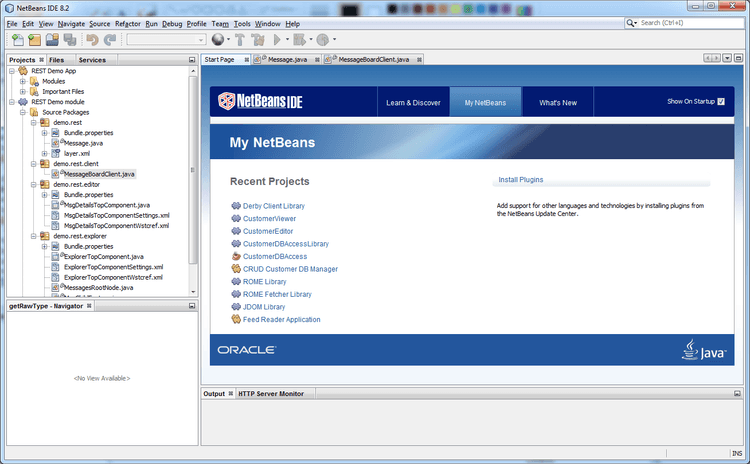The width and height of the screenshot is (750, 464).
Task: Select MessagesRootNode.java in tree
Action: tap(99, 288)
